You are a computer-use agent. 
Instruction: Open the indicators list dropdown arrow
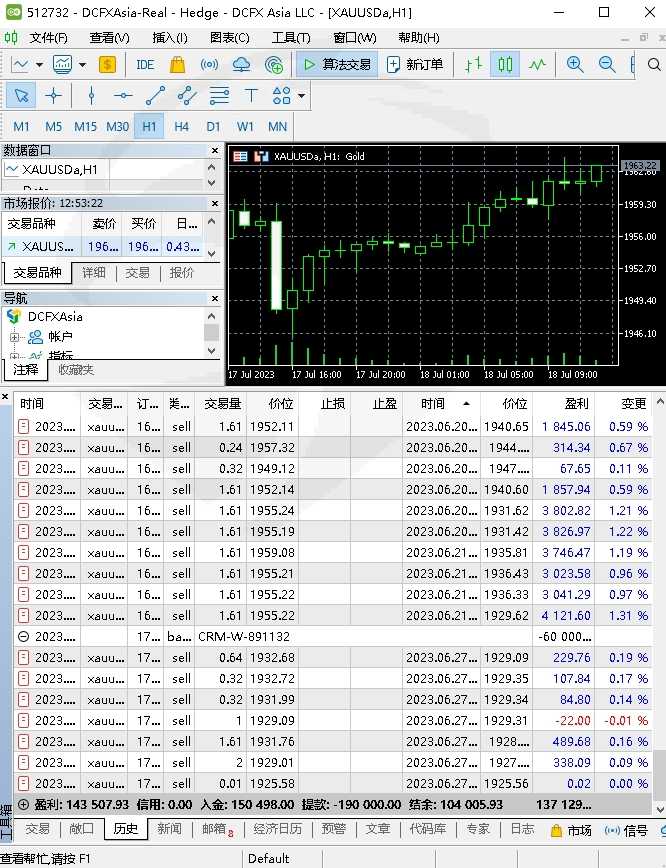click(x=82, y=65)
